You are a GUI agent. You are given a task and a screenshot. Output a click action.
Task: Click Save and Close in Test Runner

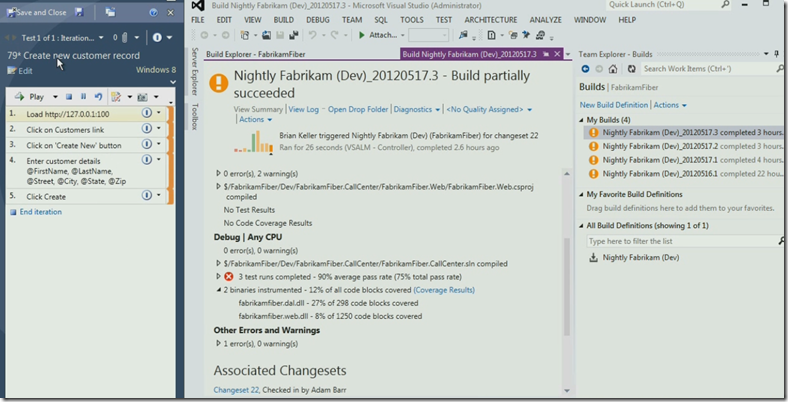coord(37,13)
